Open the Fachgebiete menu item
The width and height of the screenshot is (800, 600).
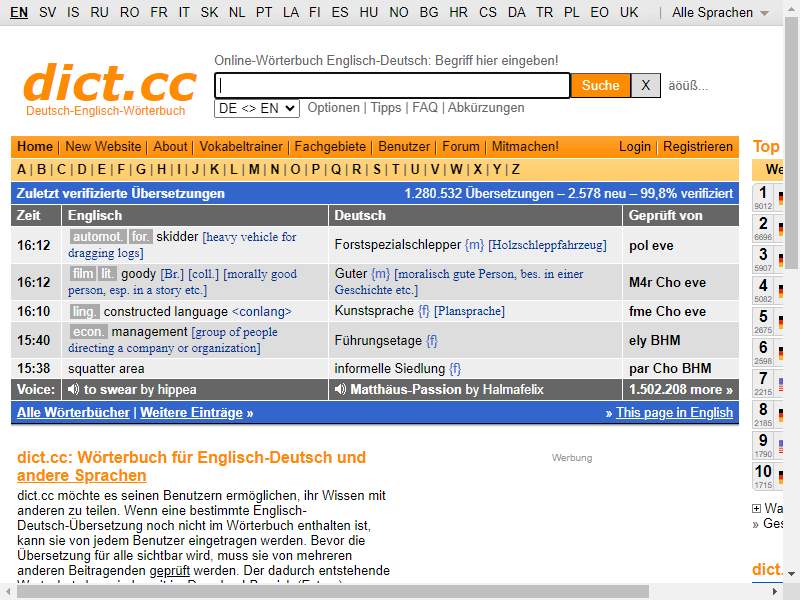point(330,146)
